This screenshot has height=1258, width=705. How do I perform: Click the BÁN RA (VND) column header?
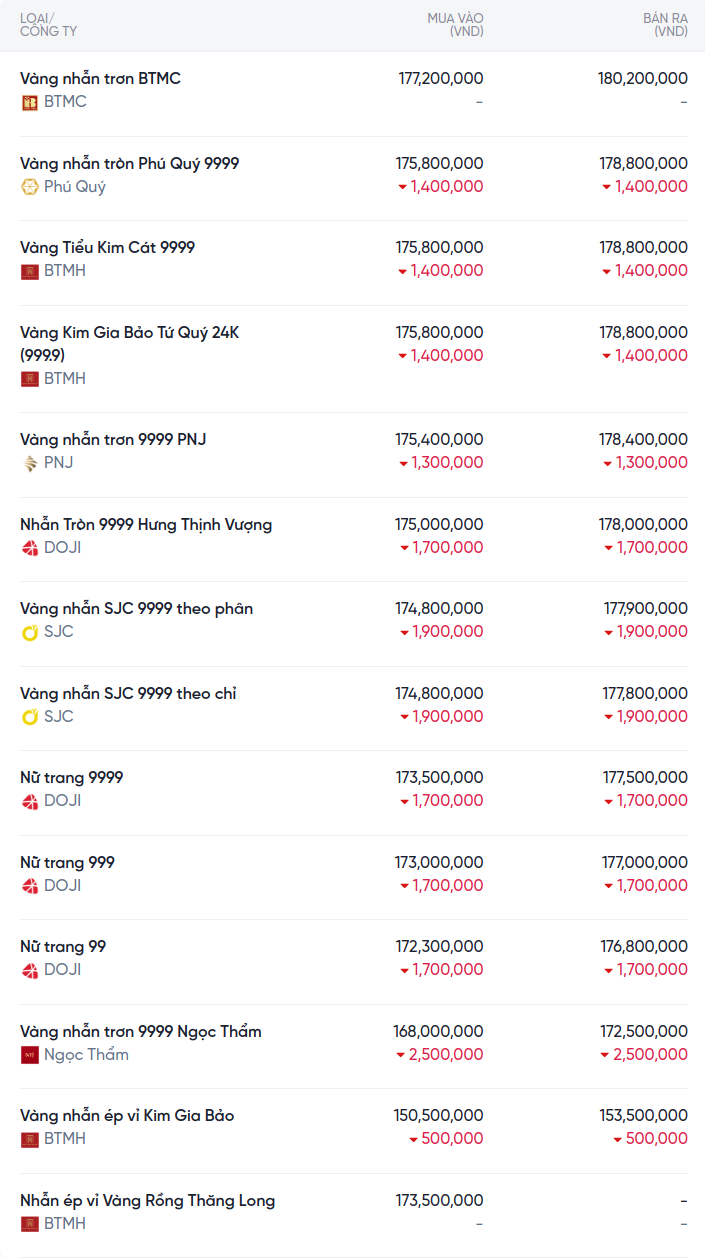665,25
